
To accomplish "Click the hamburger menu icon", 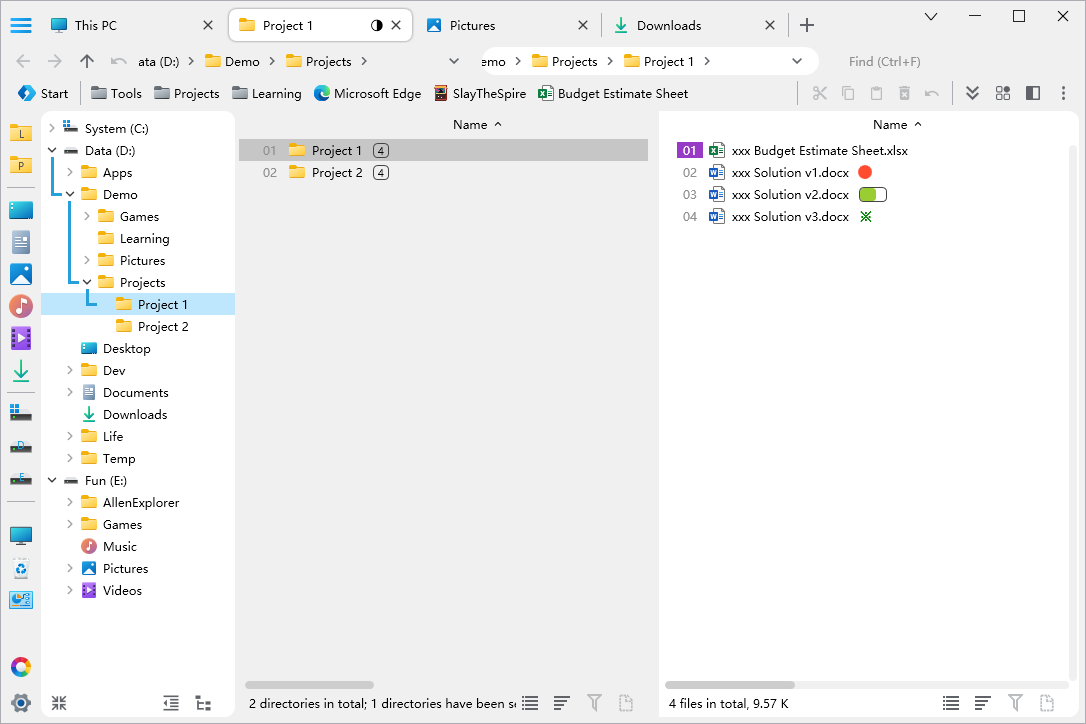I will [x=21, y=26].
